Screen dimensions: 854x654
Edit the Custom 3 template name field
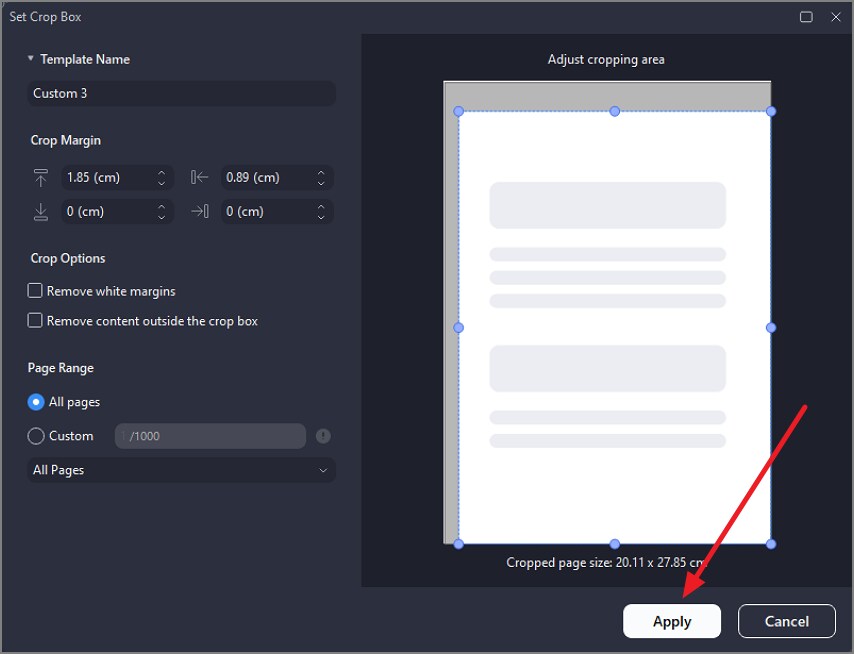180,93
